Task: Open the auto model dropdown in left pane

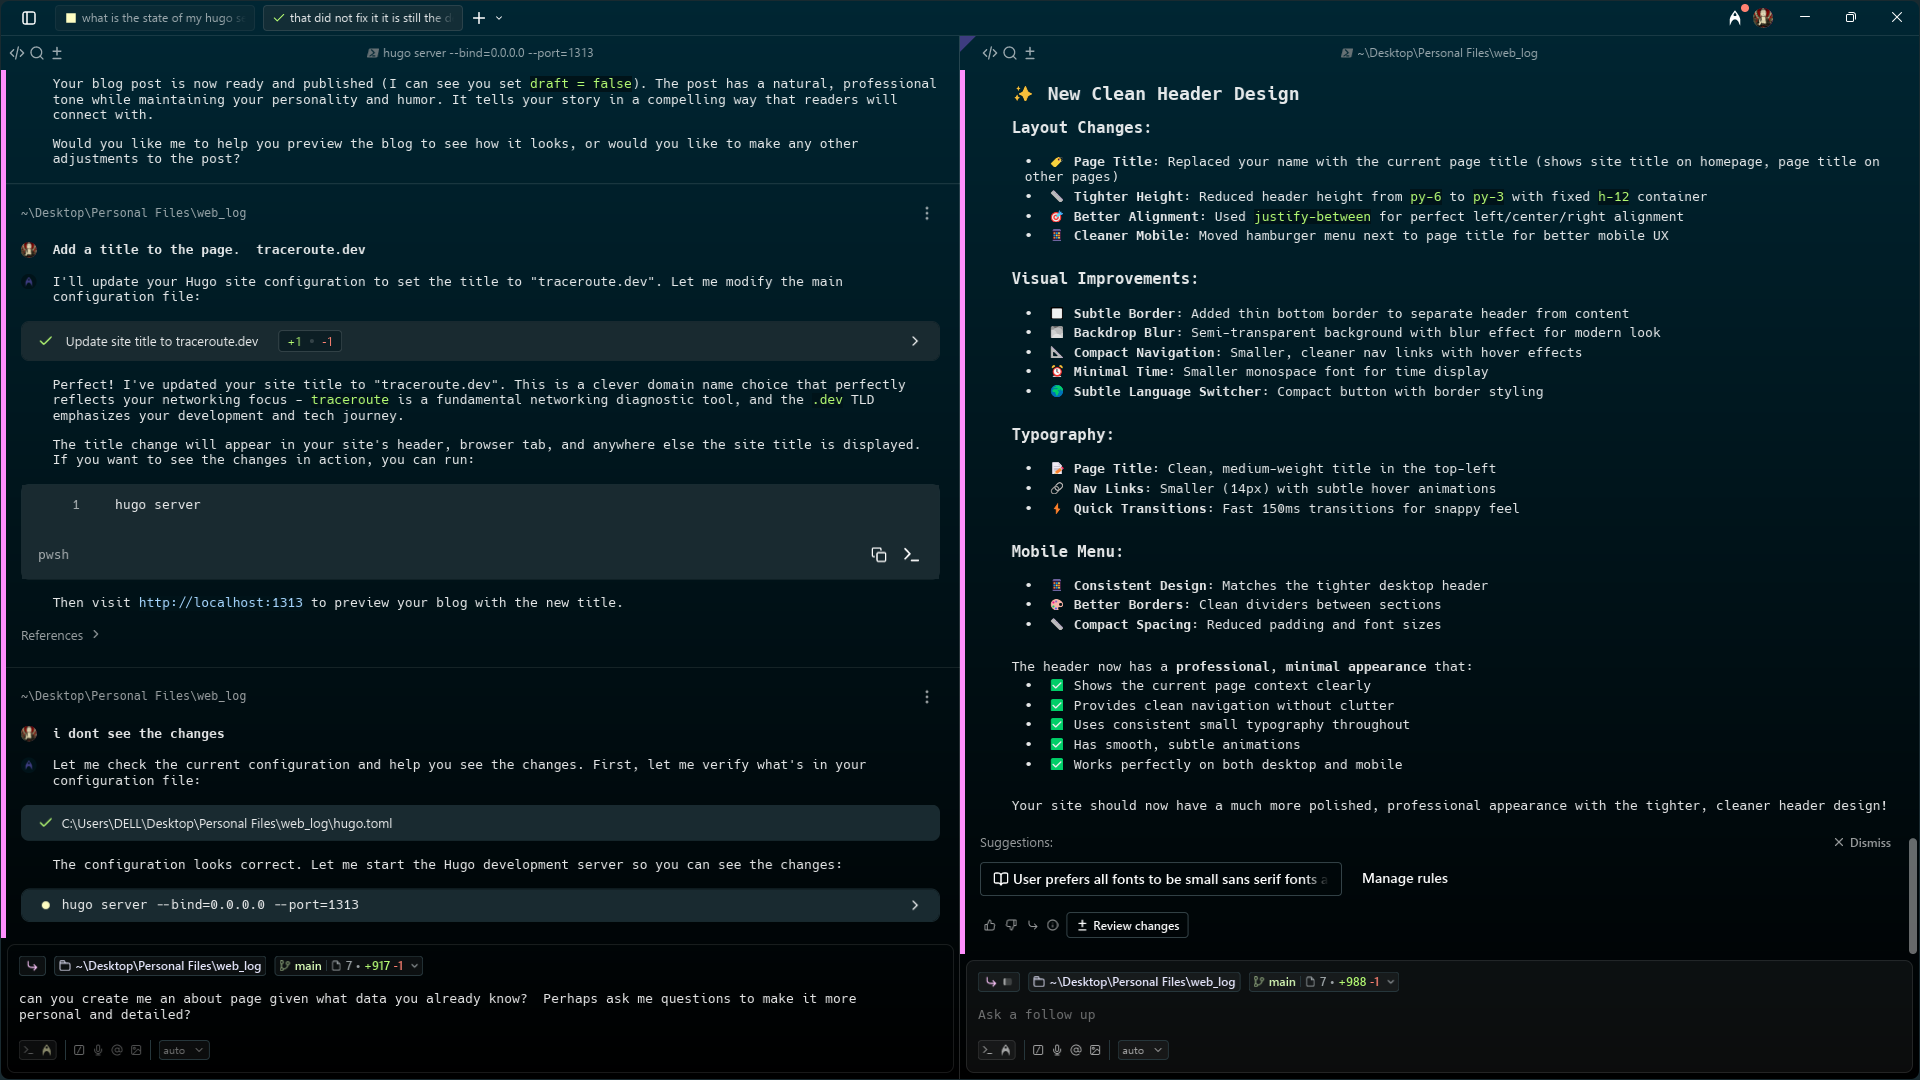Action: (183, 1051)
